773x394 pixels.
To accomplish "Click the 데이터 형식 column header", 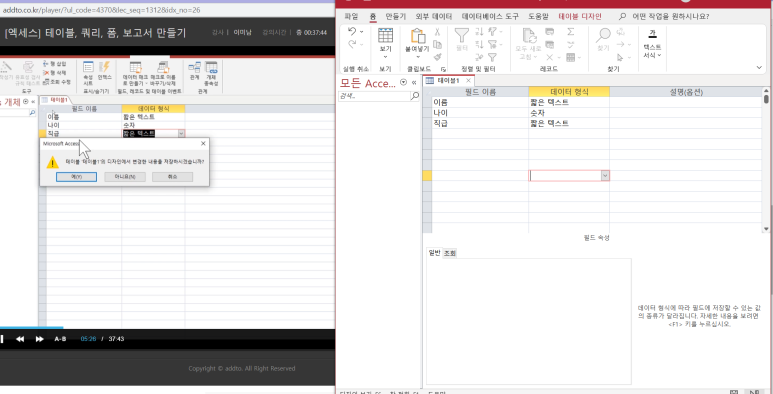I will point(569,92).
